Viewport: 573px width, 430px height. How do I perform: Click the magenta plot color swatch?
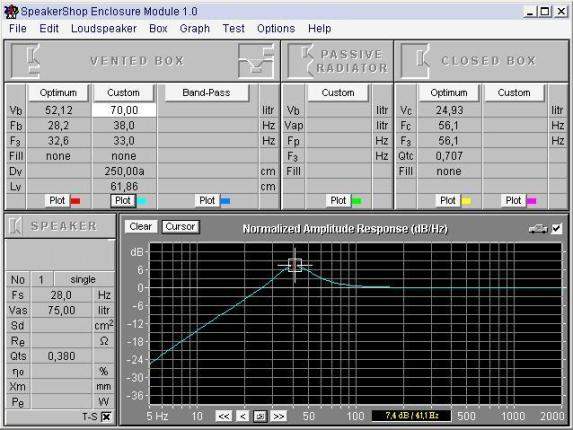(532, 201)
